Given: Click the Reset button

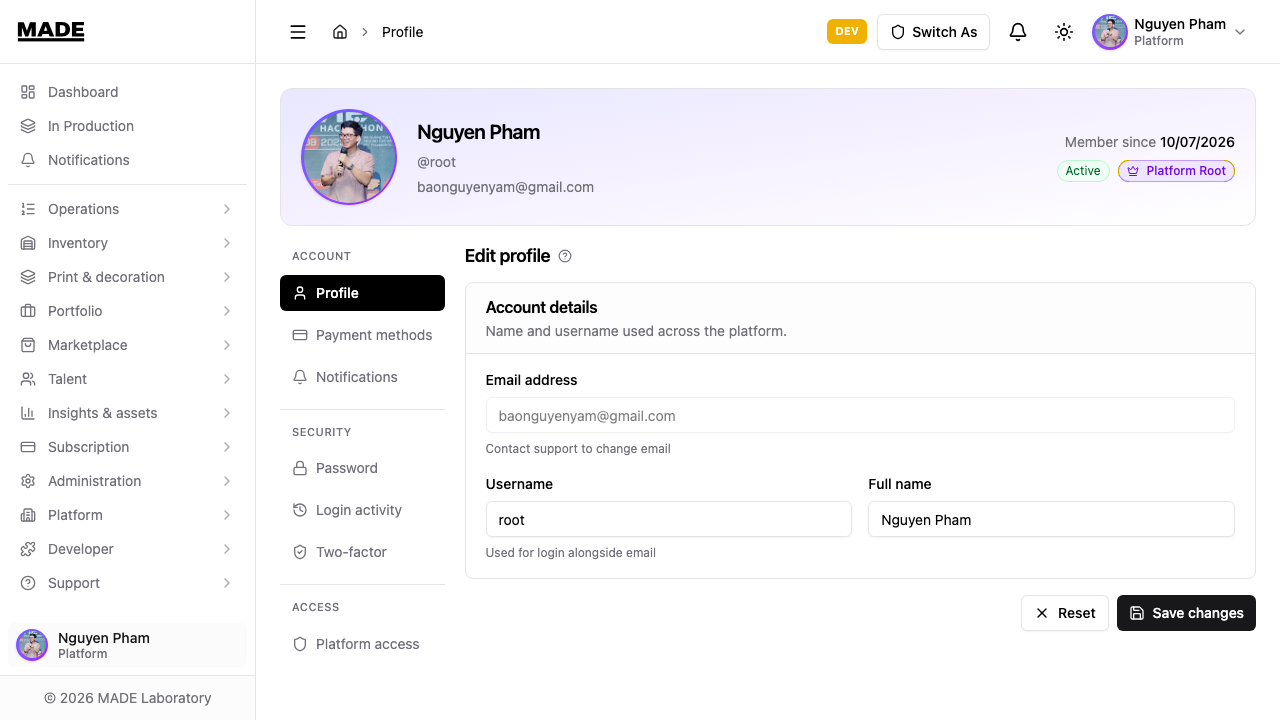Looking at the screenshot, I should (x=1065, y=613).
